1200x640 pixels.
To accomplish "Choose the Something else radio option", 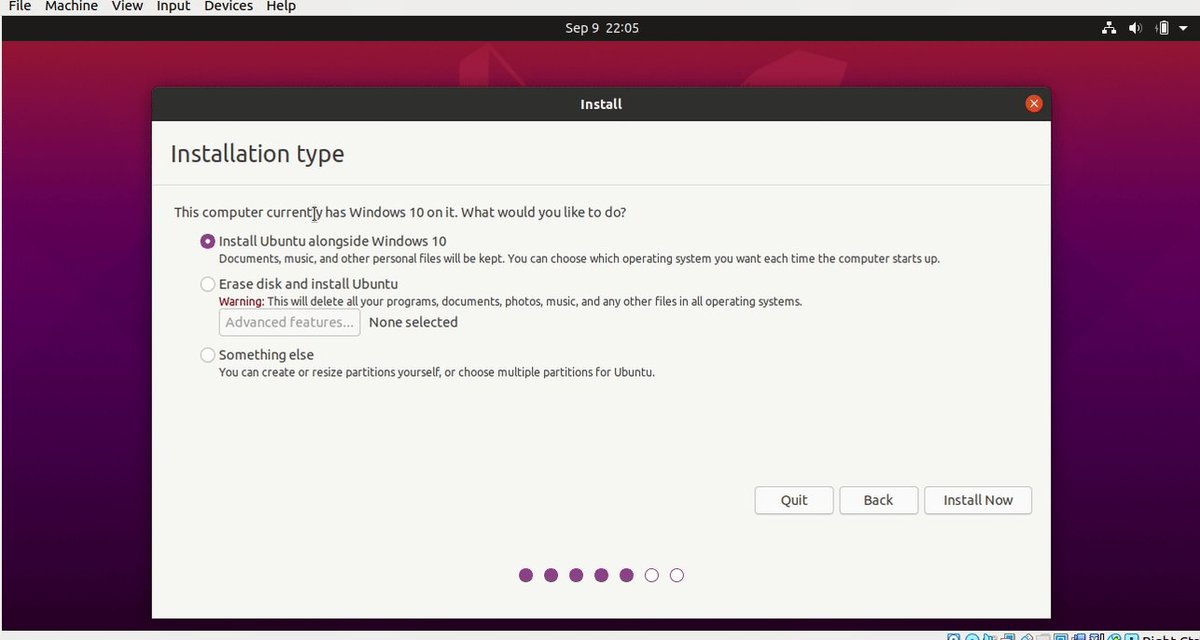I will click(x=207, y=355).
